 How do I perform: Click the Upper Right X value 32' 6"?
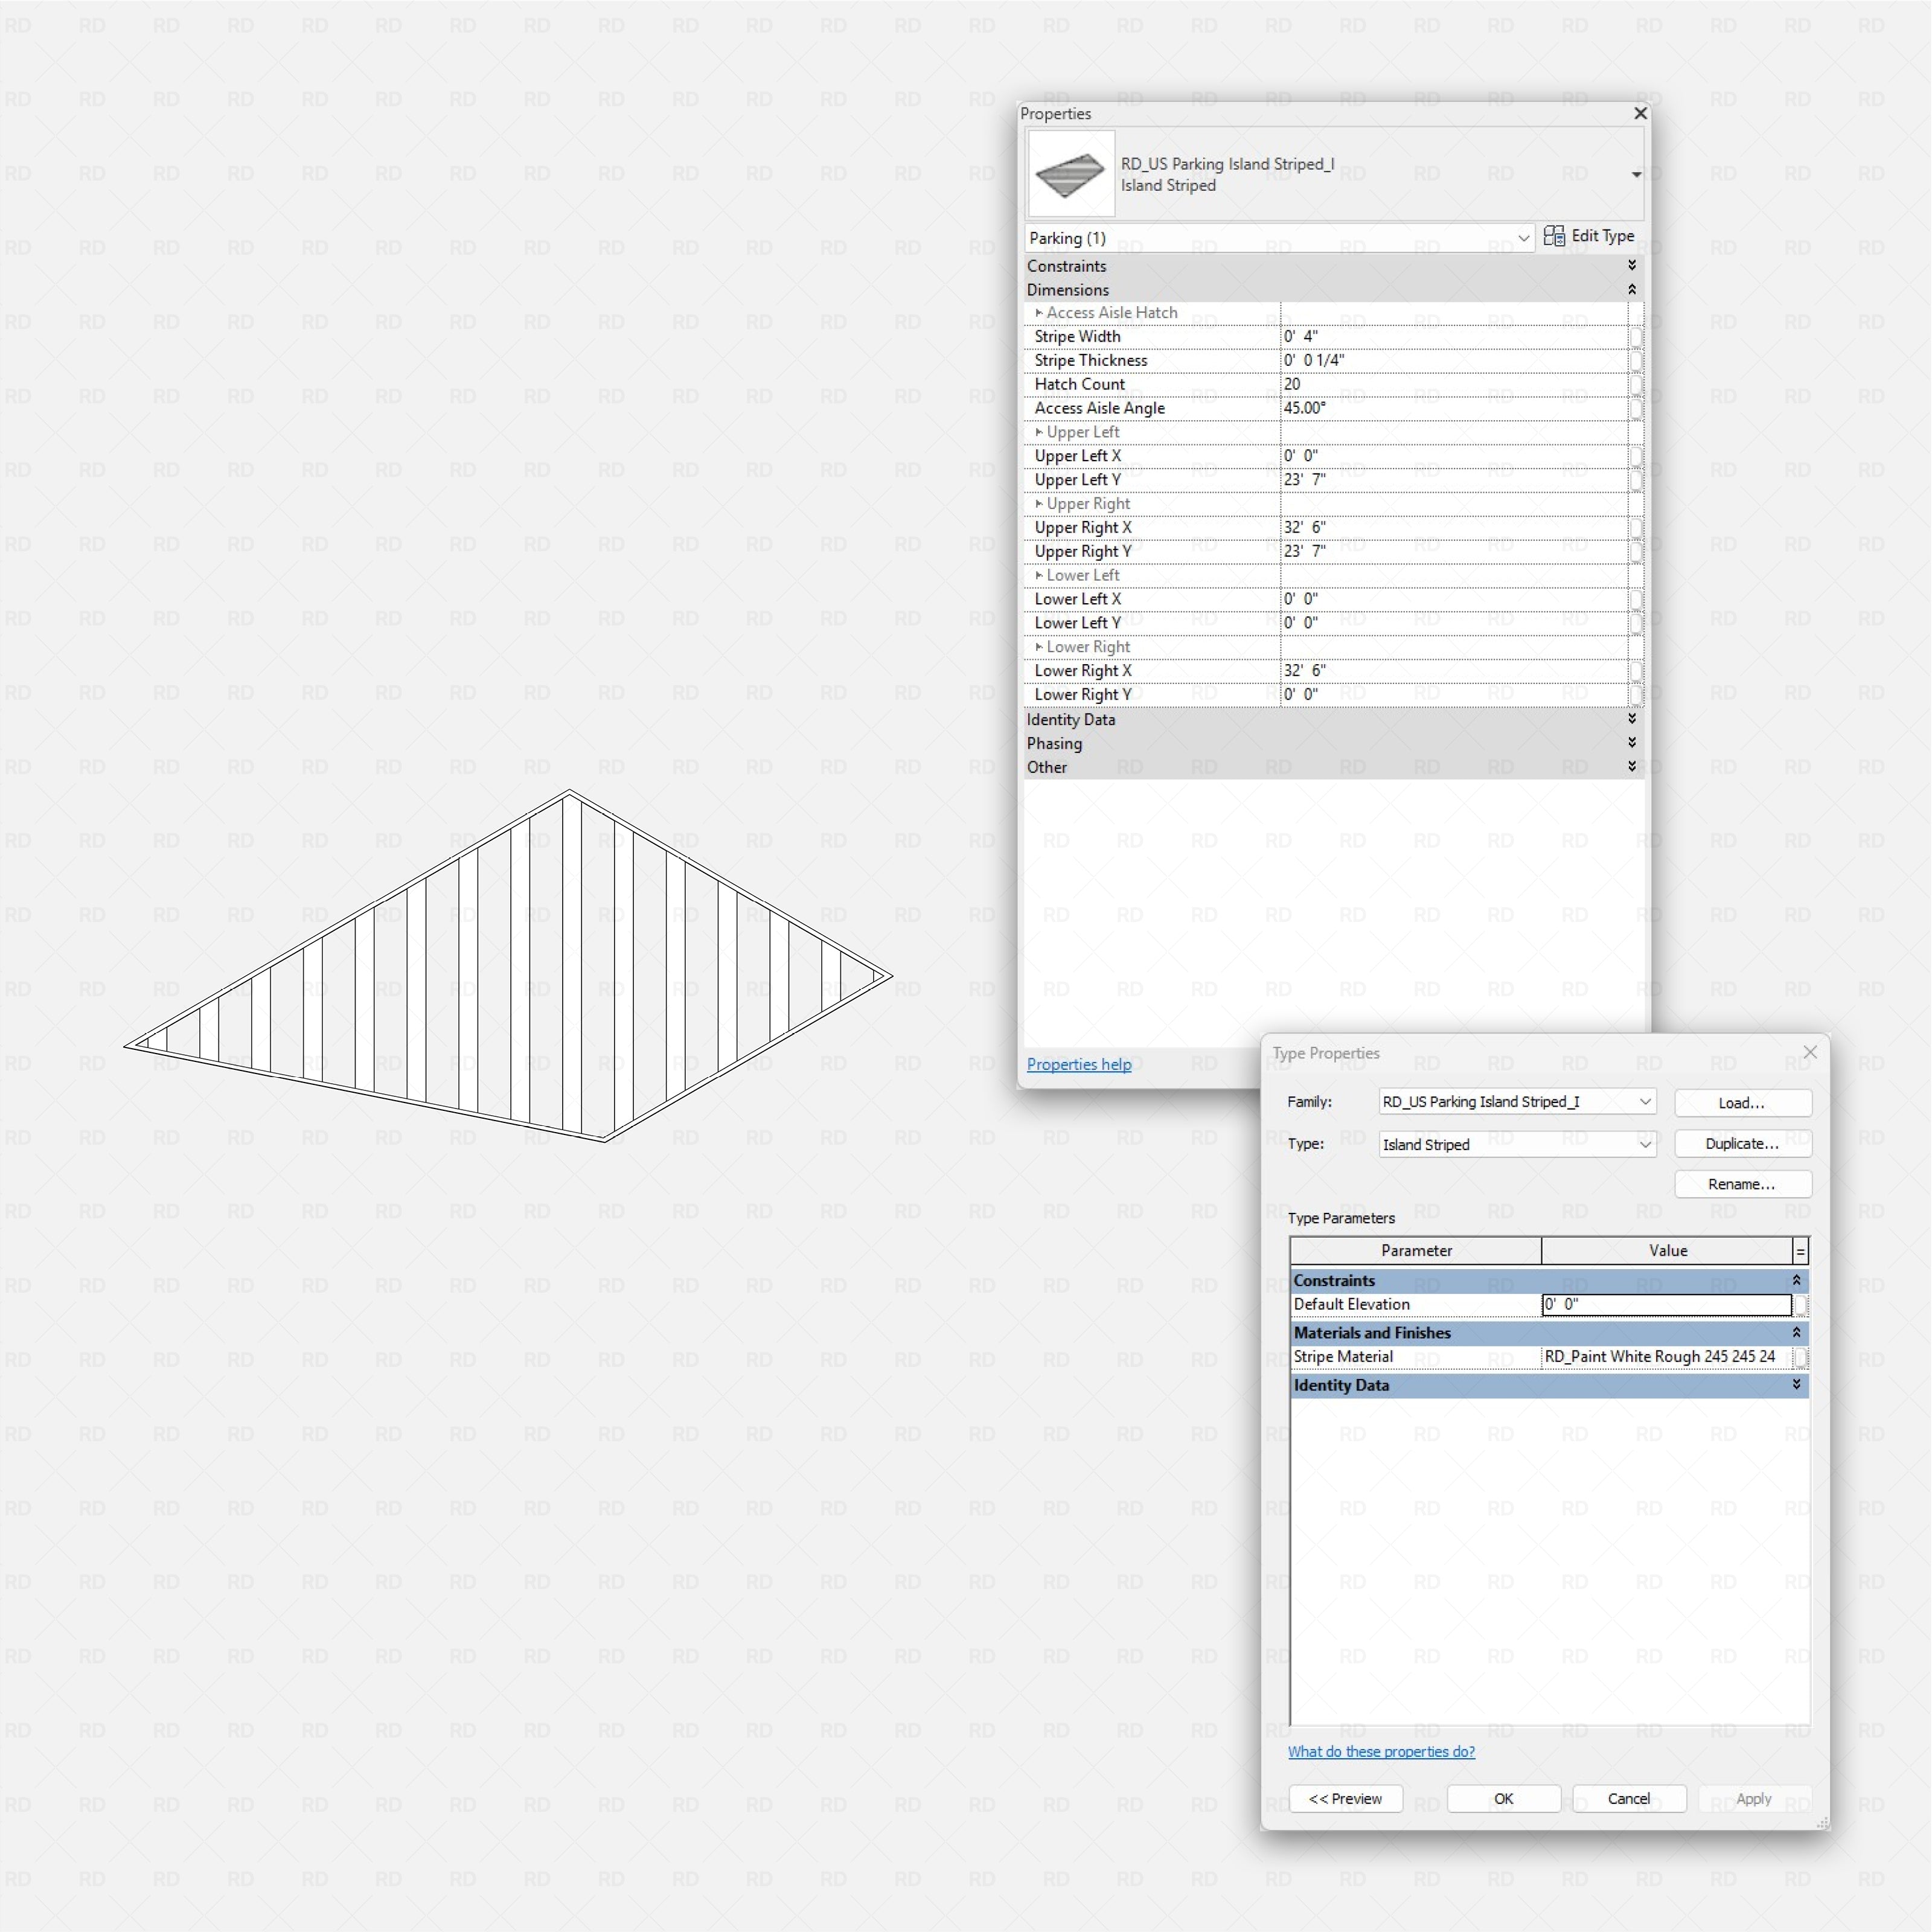pos(1454,528)
